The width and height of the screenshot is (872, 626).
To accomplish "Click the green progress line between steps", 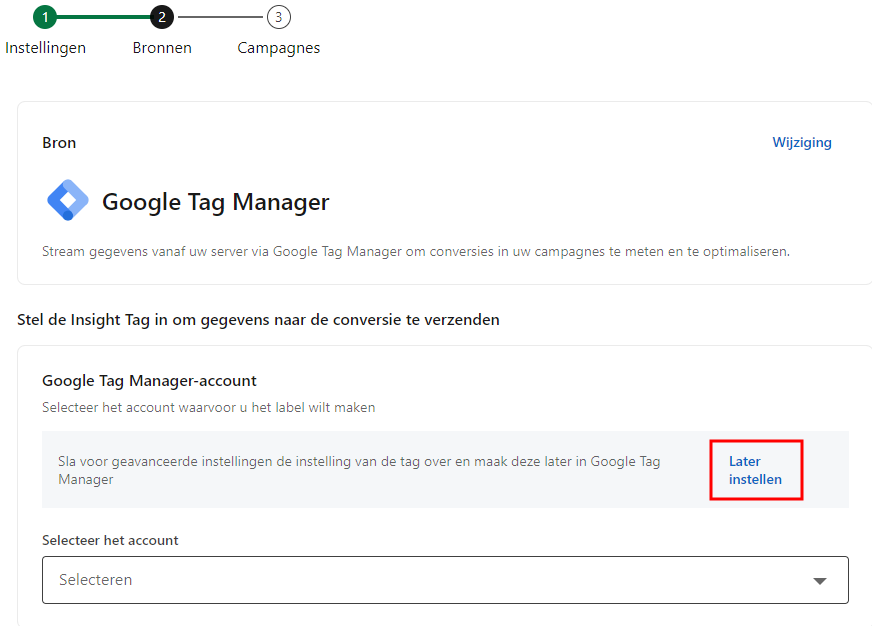I will point(103,17).
